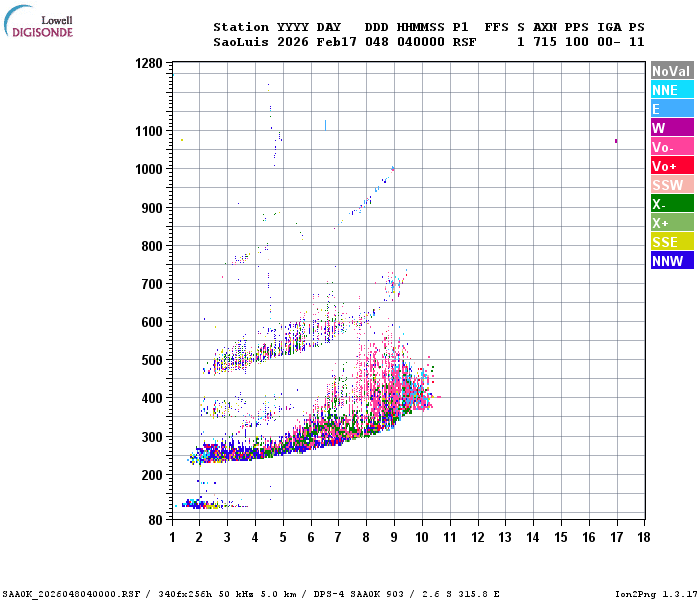Click the station name SaoLuis

coord(241,42)
